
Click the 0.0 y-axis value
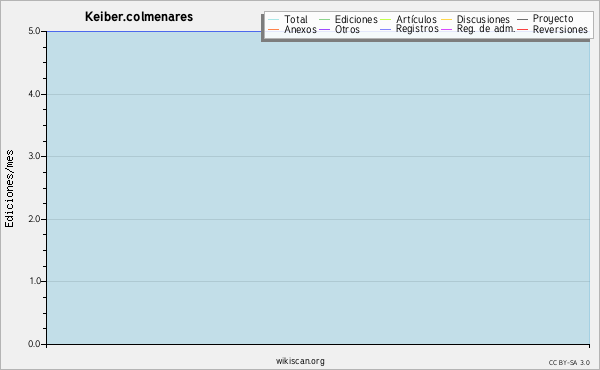pos(34,344)
